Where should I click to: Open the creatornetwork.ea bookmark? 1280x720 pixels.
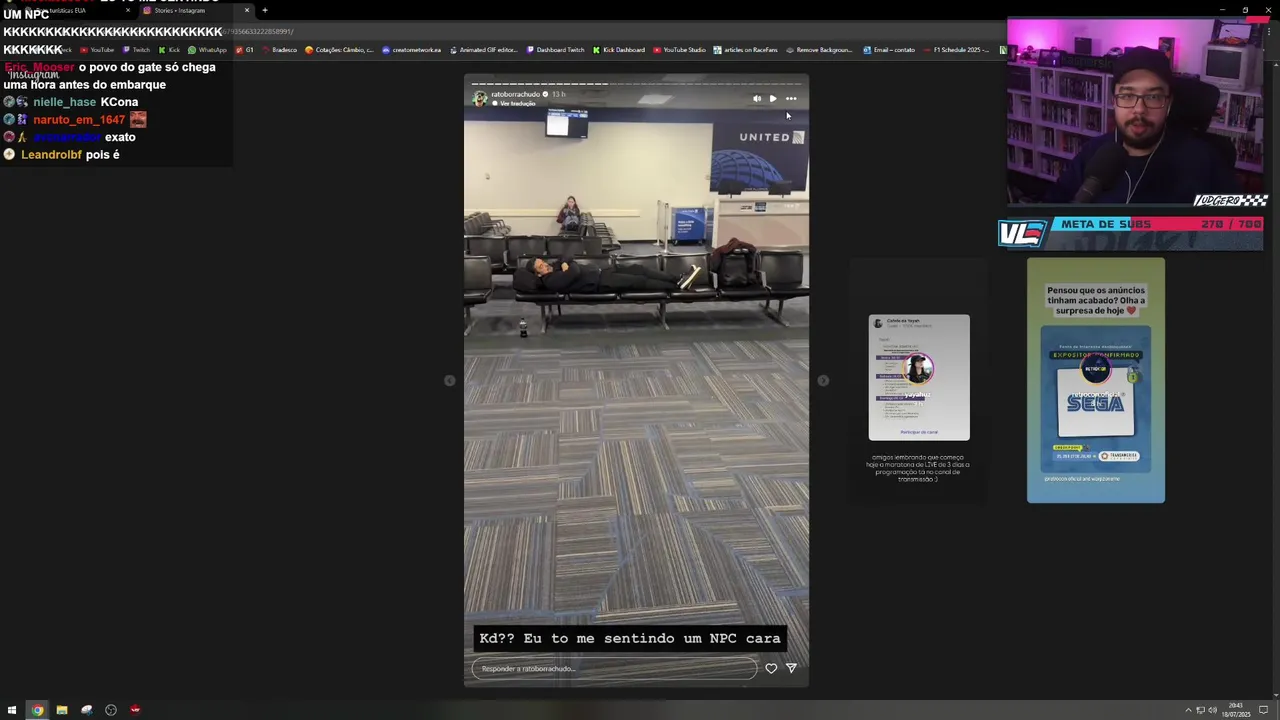[x=411, y=50]
